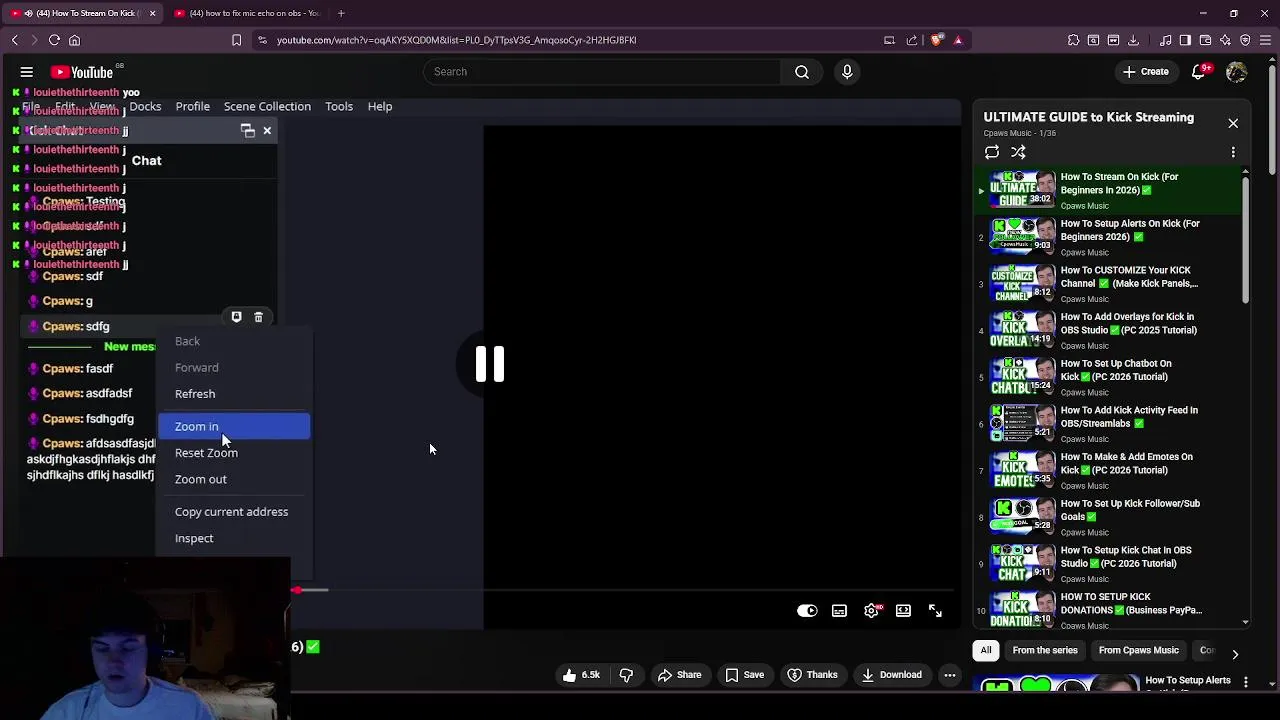
Task: Toggle subtitles/captions in player
Action: [839, 611]
